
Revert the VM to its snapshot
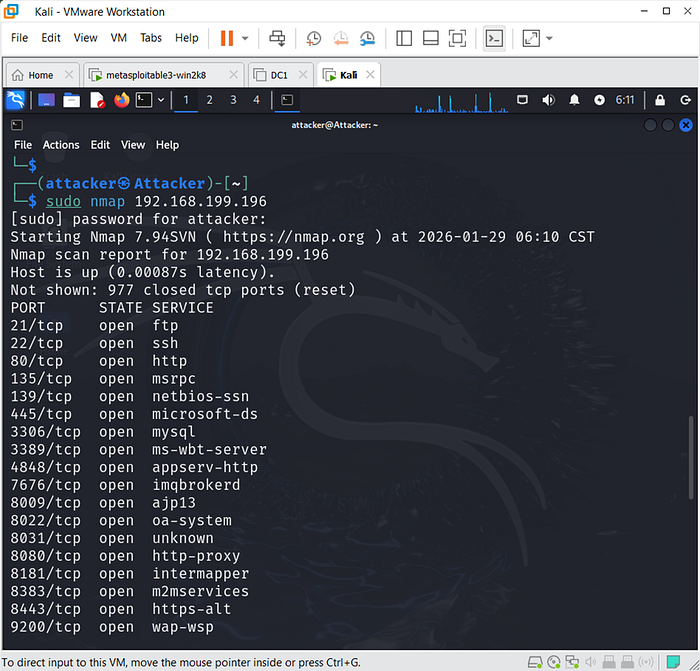[x=341, y=38]
